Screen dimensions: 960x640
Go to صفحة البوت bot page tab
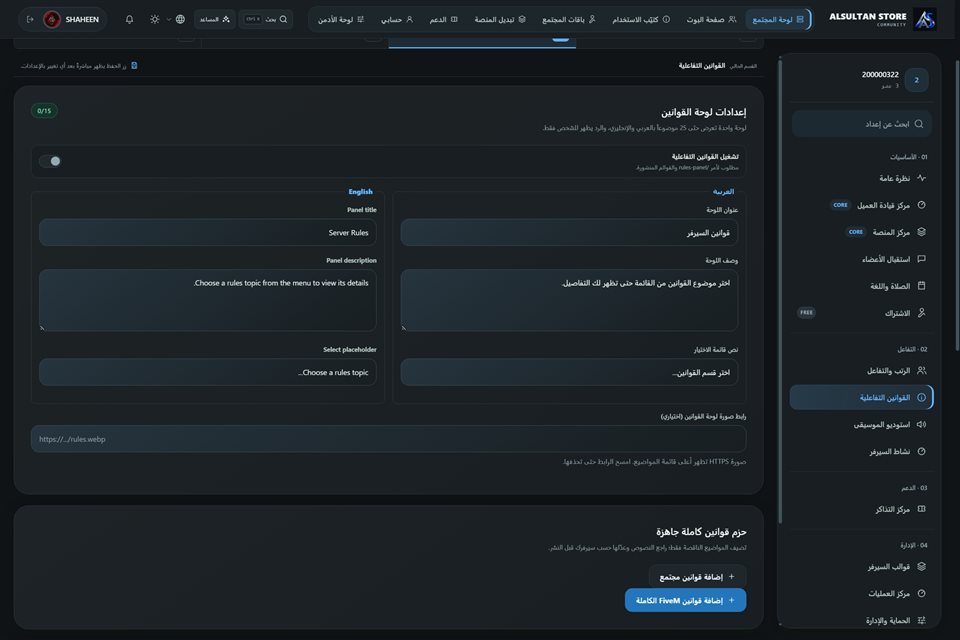click(x=711, y=20)
